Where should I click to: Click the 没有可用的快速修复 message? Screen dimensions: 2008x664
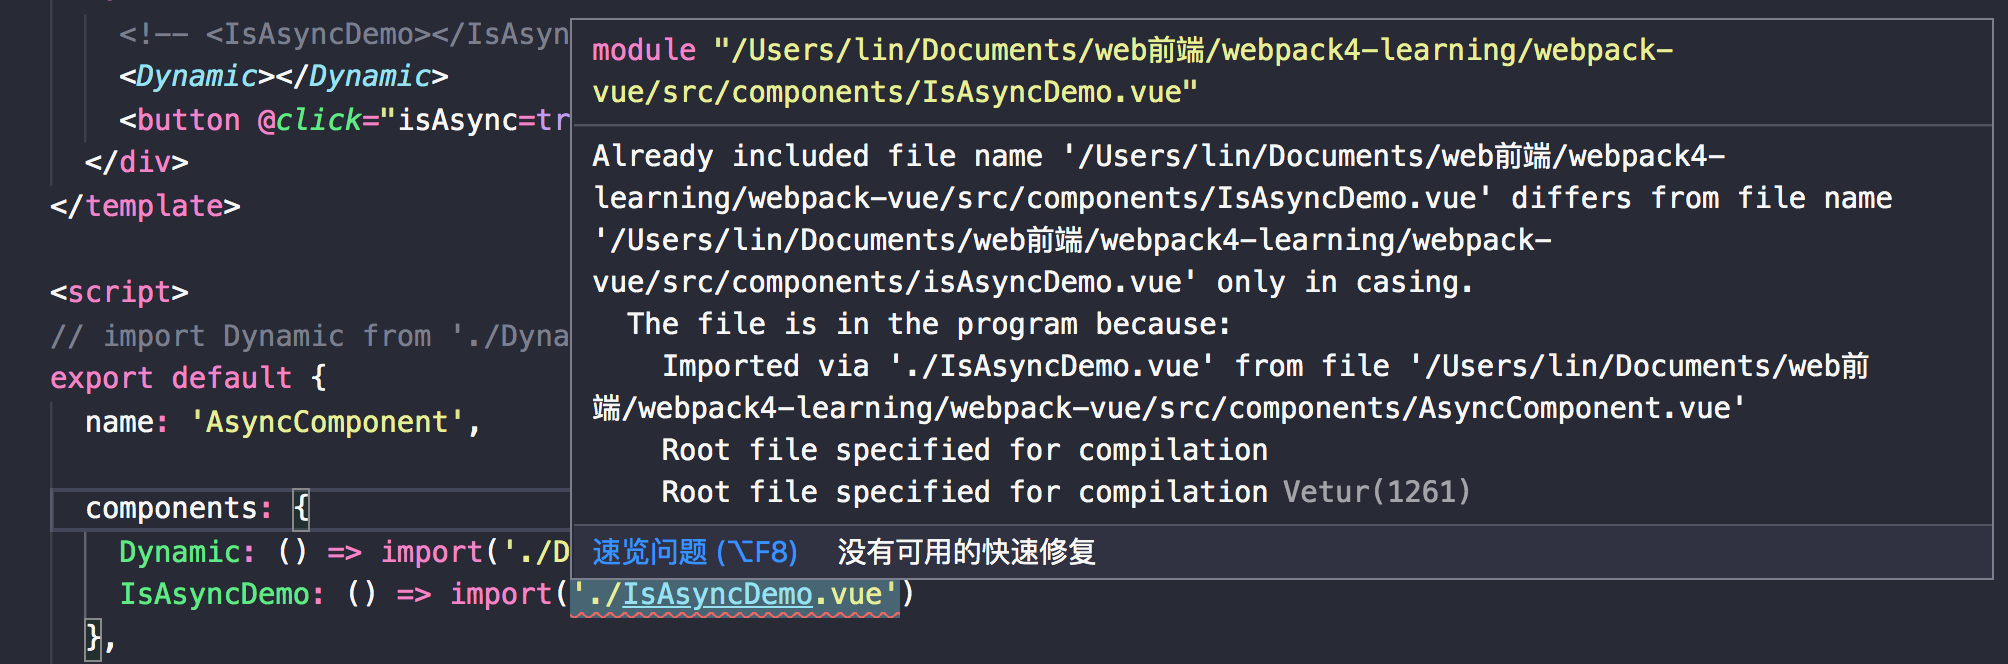pyautogui.click(x=963, y=551)
